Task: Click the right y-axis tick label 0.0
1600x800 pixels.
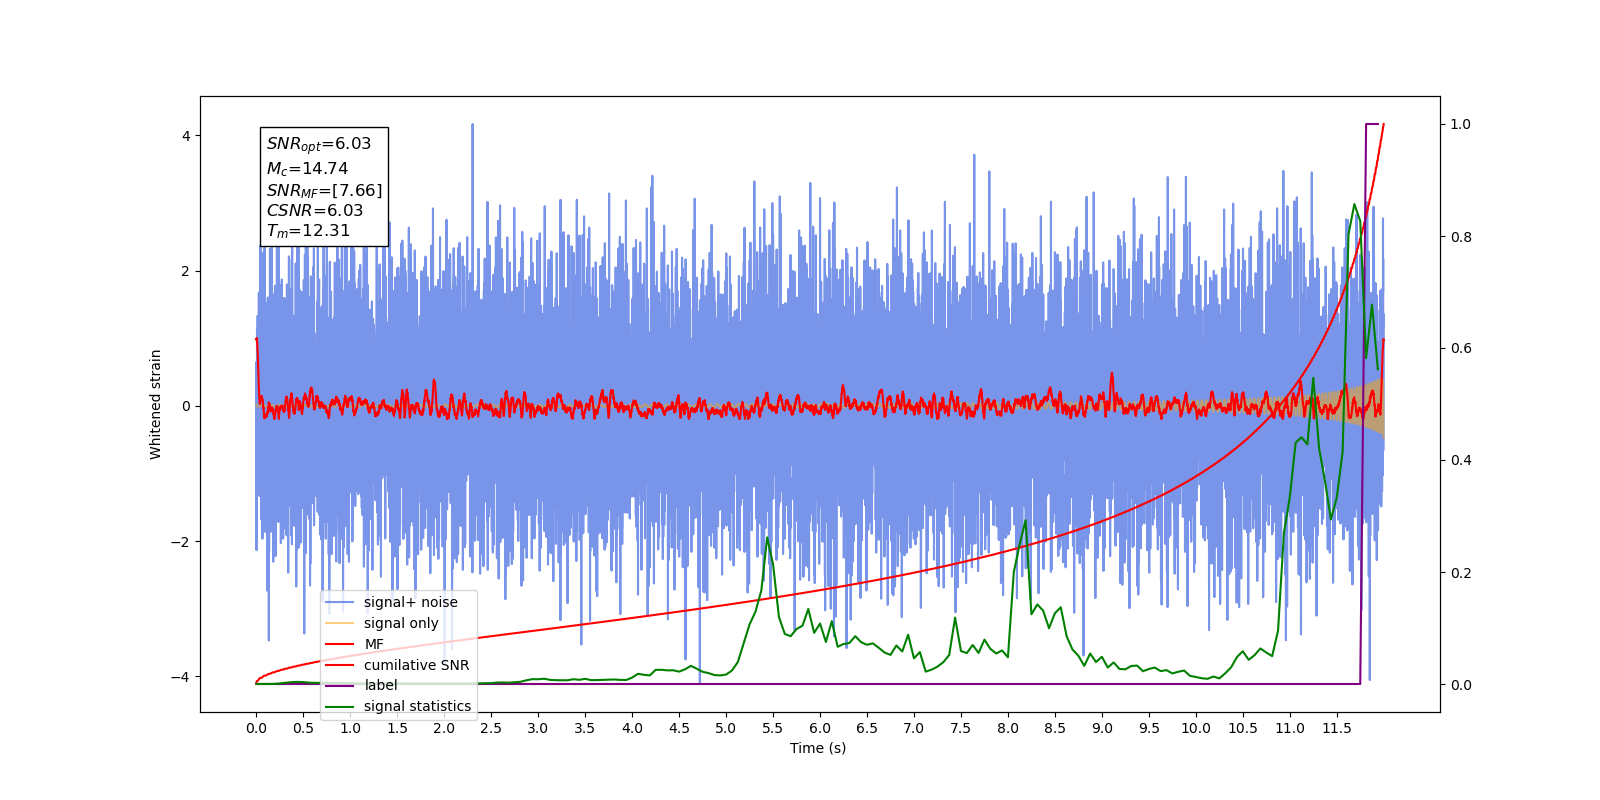Action: pyautogui.click(x=1461, y=685)
